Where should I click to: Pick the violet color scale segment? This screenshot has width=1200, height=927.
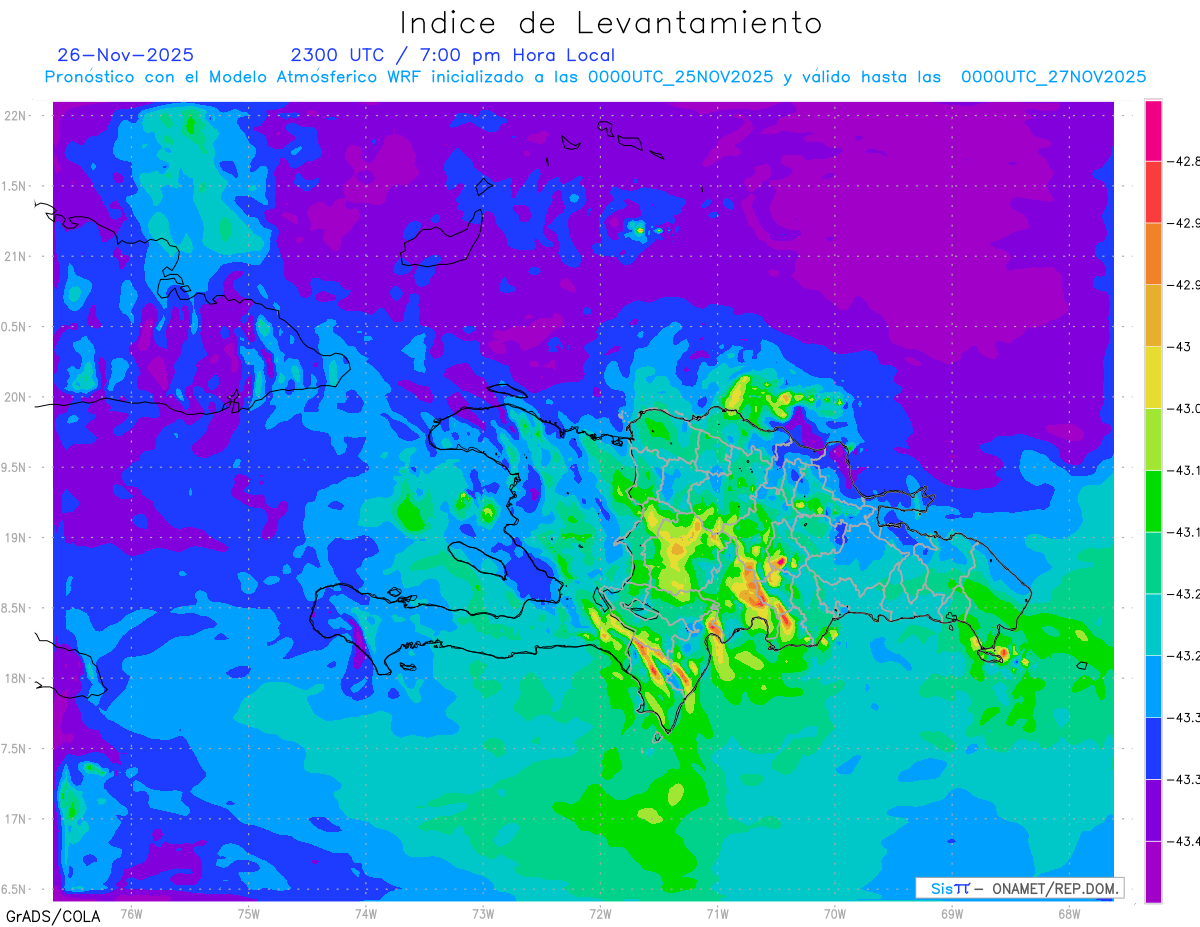[1153, 810]
